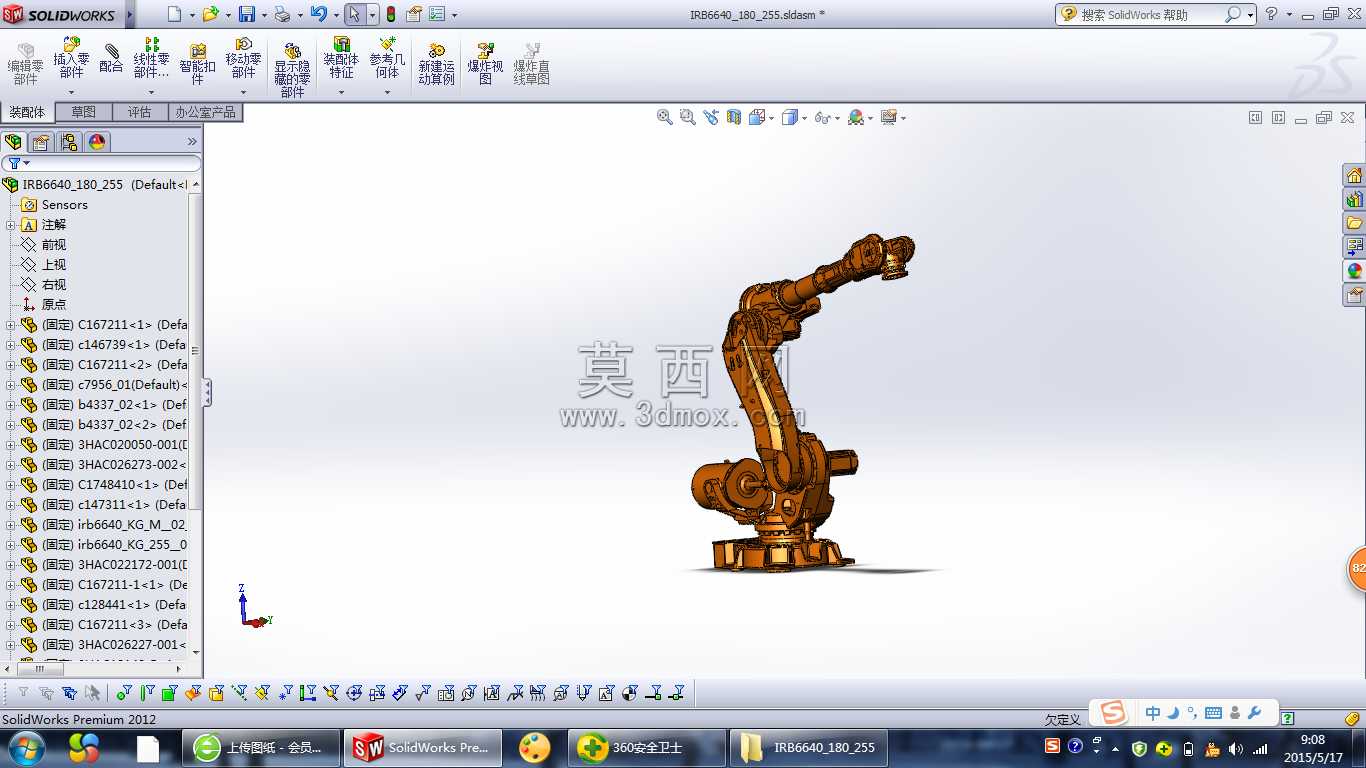Click the Print icon in the top toolbar
The width and height of the screenshot is (1366, 768).
pos(282,14)
